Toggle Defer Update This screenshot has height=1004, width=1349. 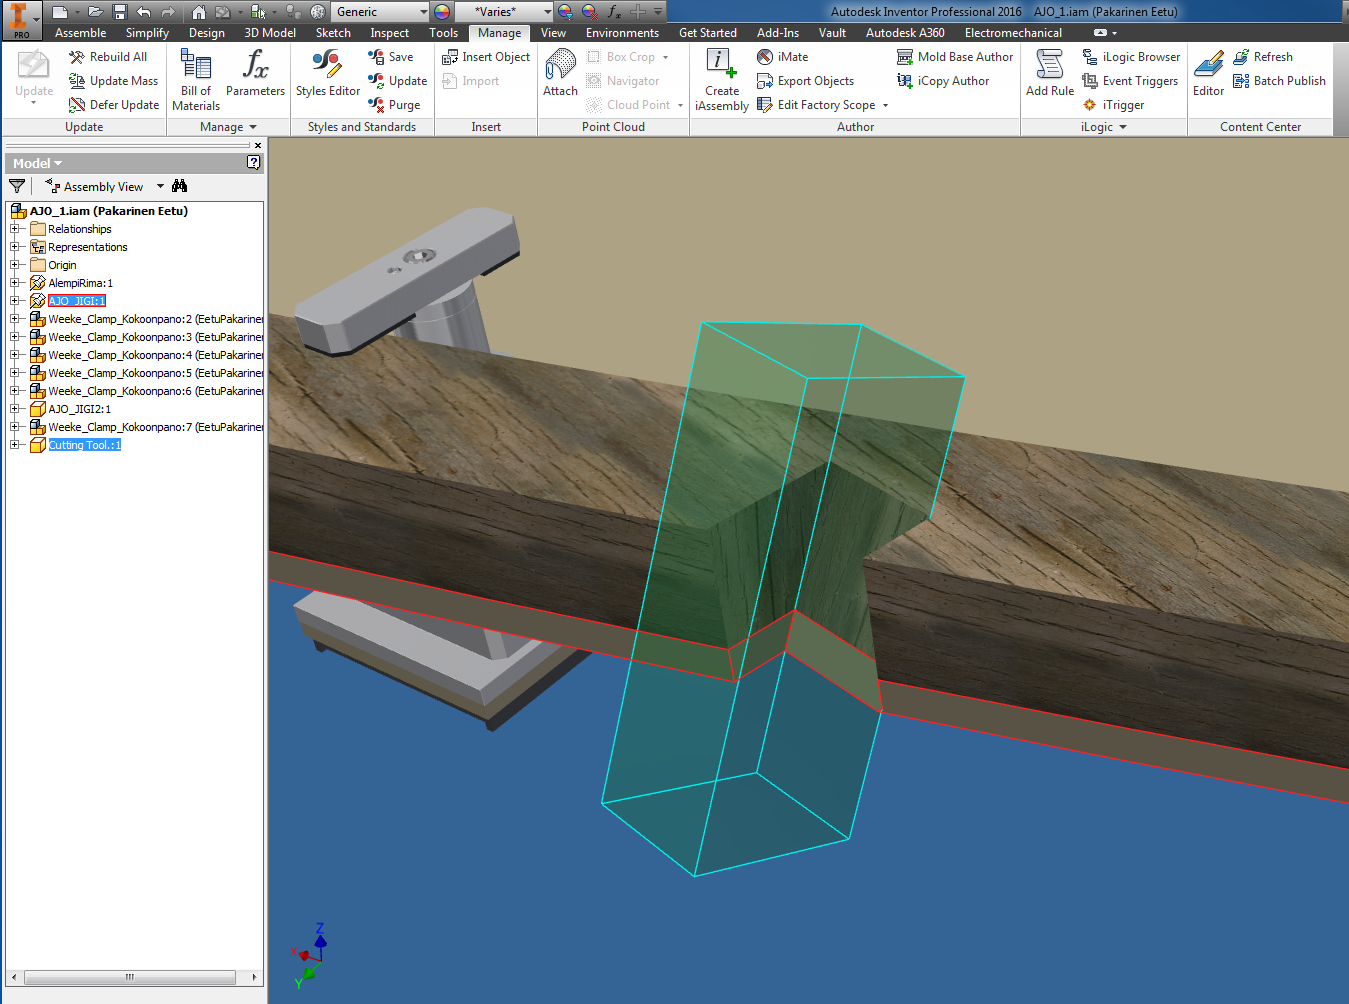pos(114,105)
